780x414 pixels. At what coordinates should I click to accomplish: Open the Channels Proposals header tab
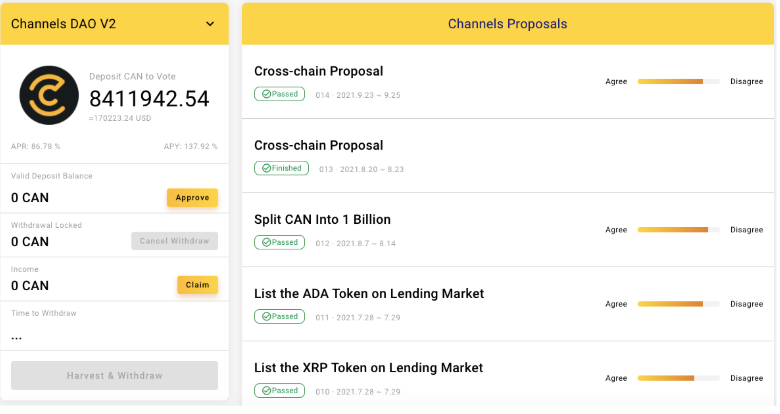(507, 24)
